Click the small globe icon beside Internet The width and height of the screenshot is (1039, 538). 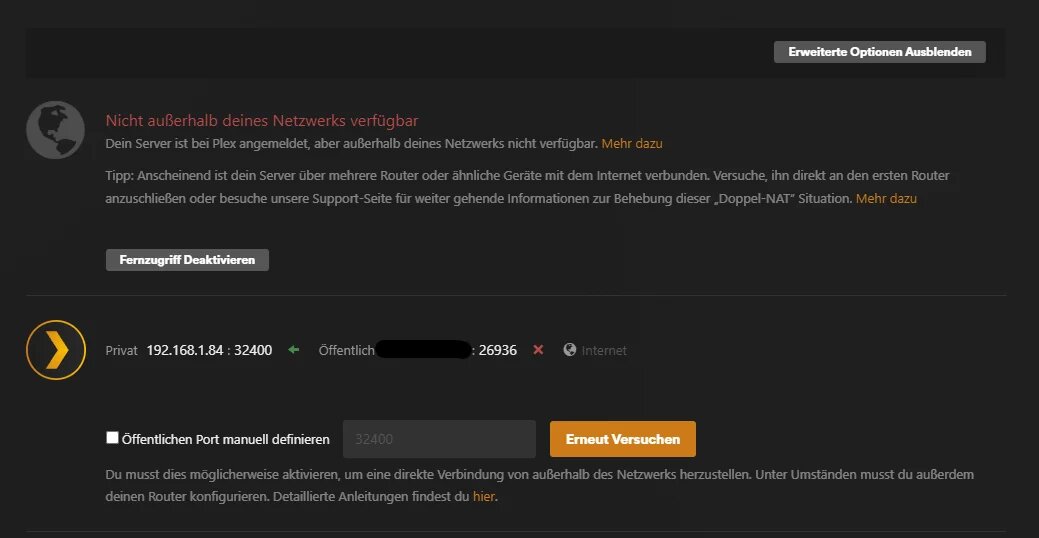[570, 350]
